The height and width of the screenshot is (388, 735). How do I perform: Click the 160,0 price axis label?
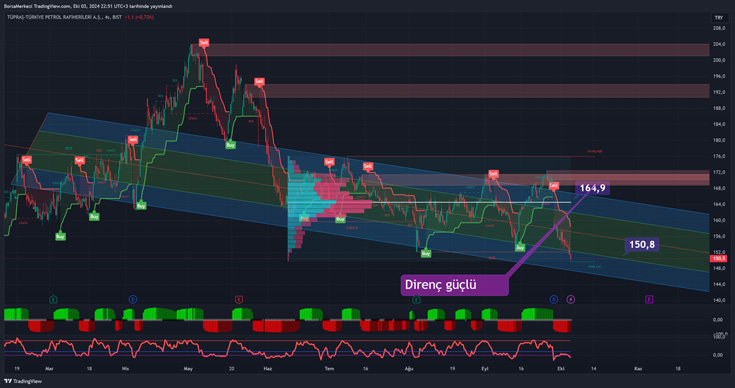point(719,220)
